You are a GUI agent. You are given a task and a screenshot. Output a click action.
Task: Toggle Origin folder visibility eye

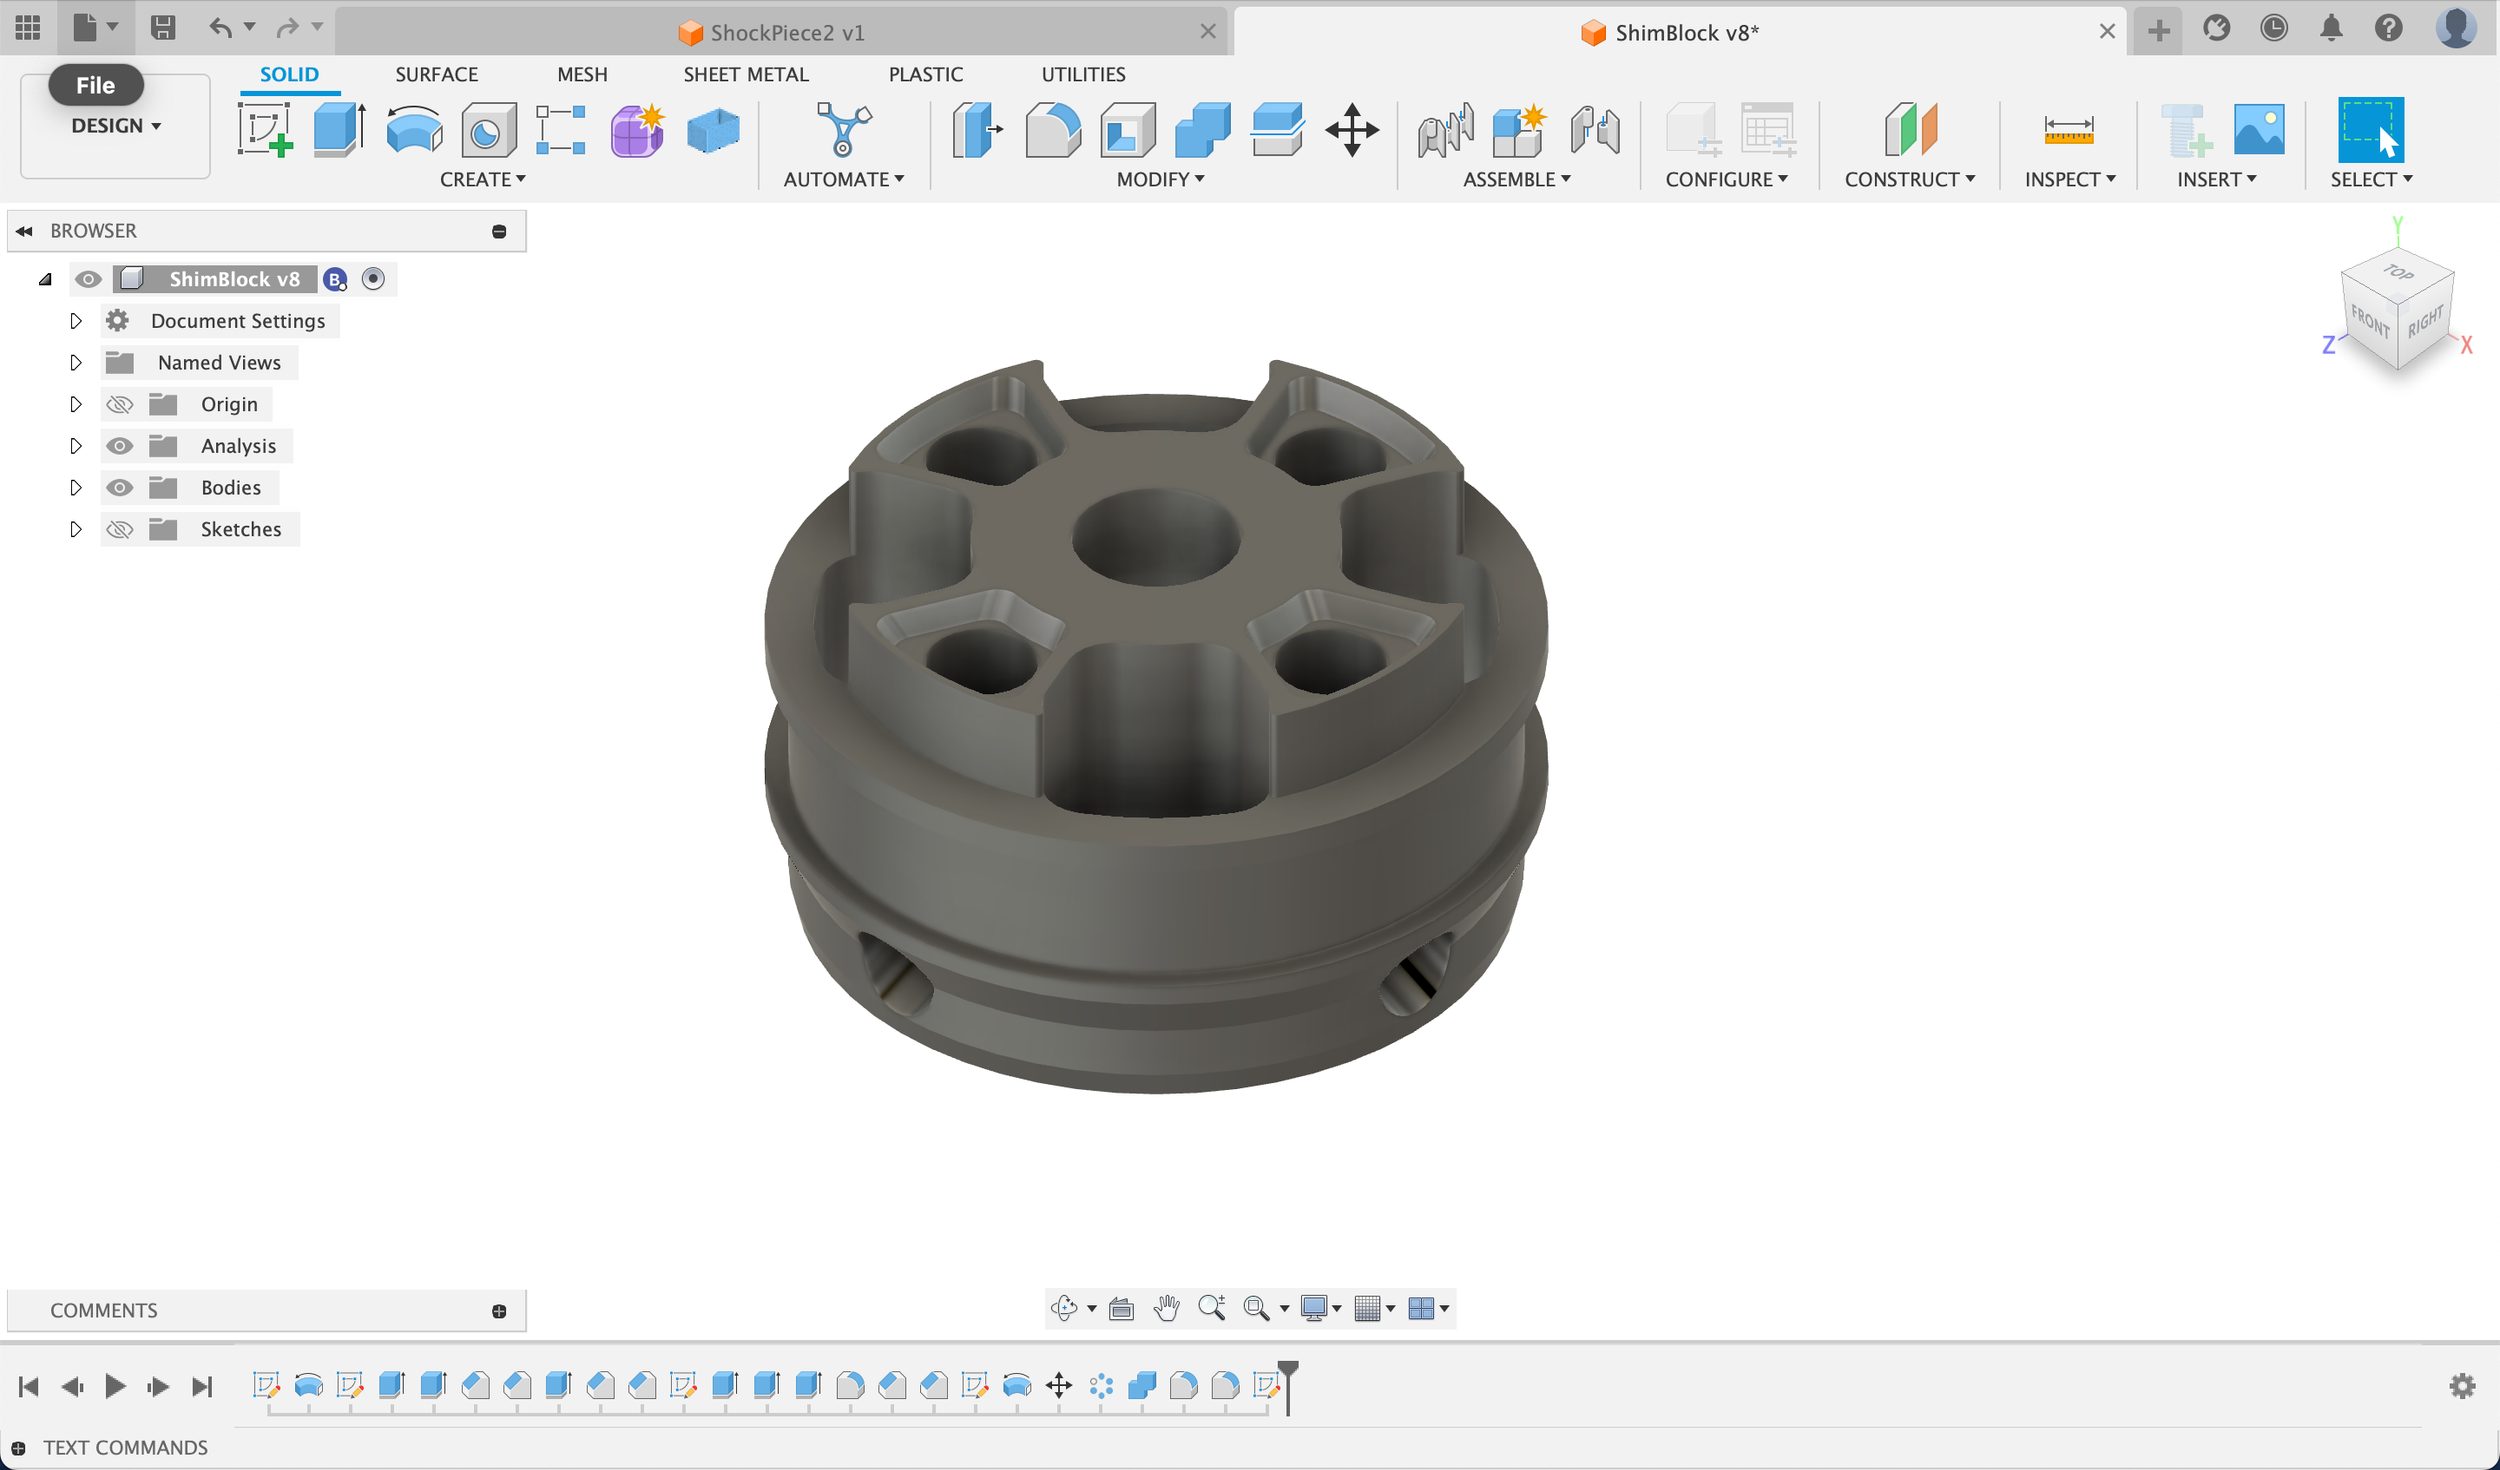120,405
